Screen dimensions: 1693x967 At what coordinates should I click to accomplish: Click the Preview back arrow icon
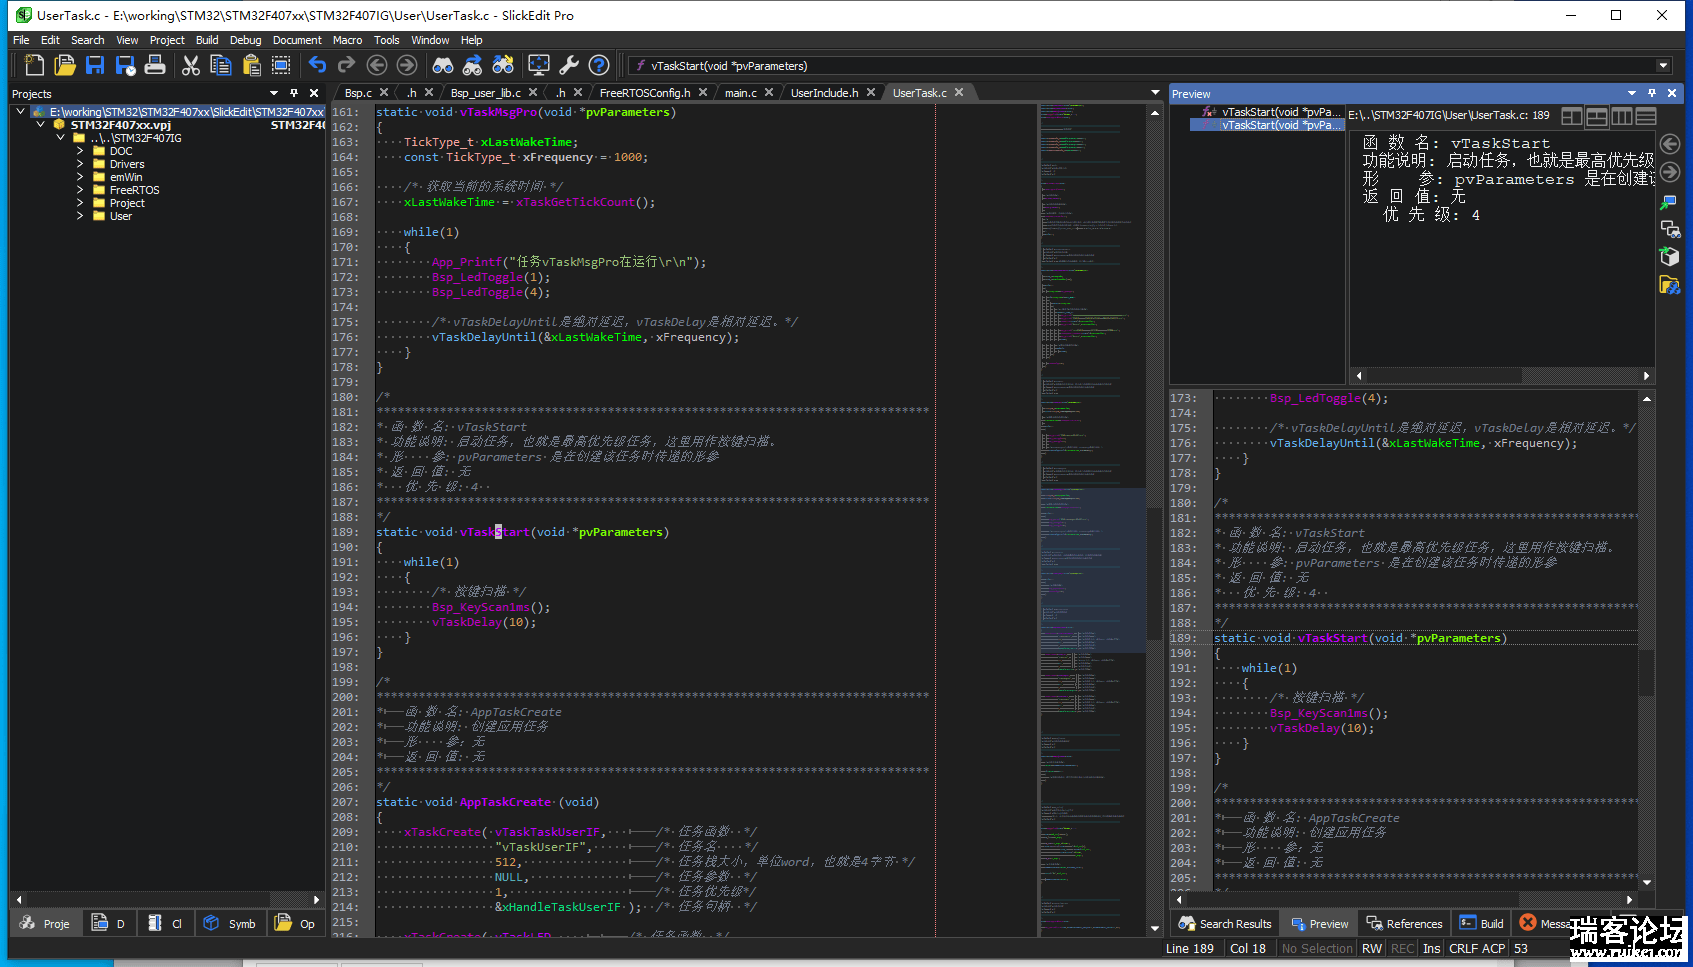(x=1669, y=144)
